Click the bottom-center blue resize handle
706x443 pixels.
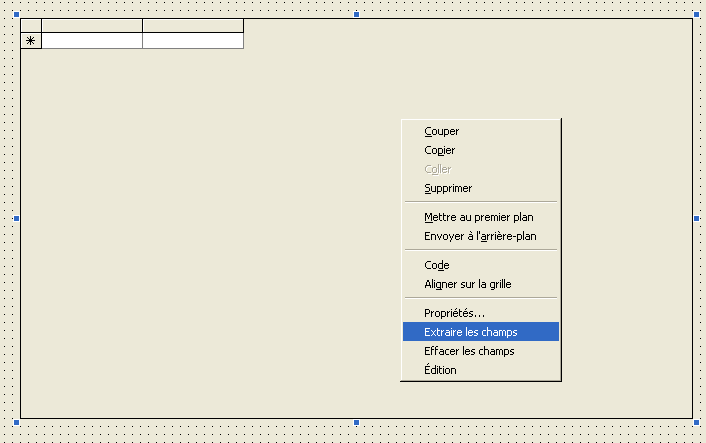point(356,423)
